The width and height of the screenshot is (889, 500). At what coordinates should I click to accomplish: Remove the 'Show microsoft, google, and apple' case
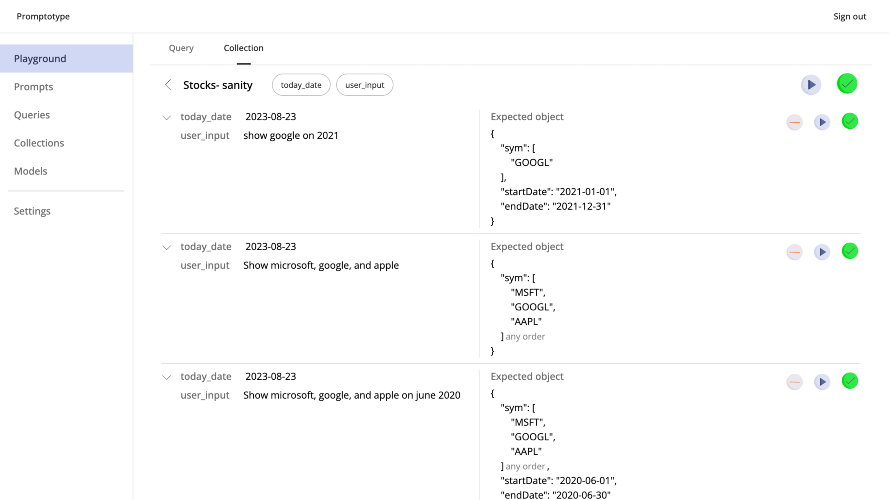click(794, 252)
